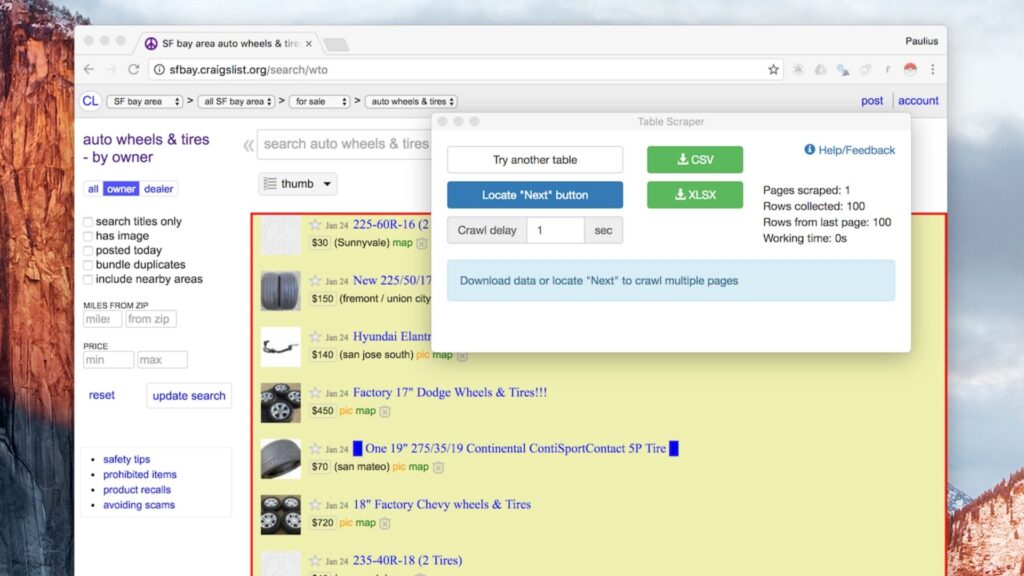Download collected data as XLSX
The height and width of the screenshot is (576, 1024).
point(694,194)
